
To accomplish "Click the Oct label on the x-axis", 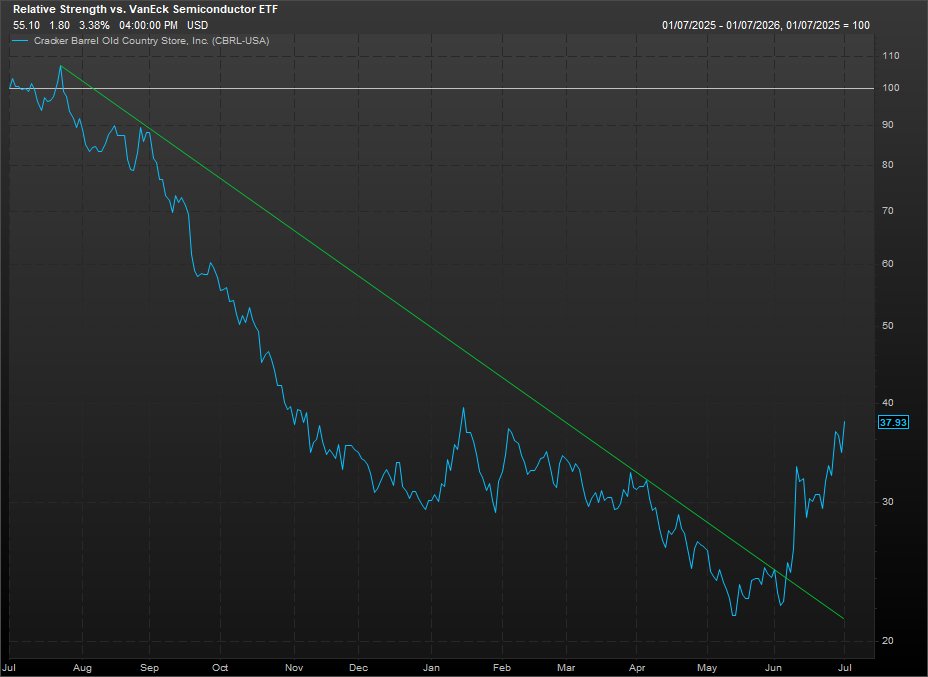I will pos(220,668).
